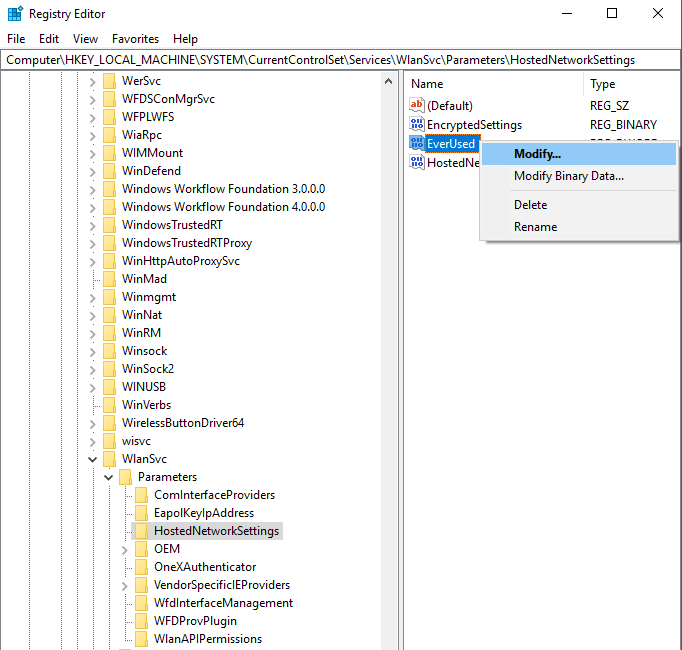
Task: Click the EncryptedSettings binary value icon
Action: [417, 124]
